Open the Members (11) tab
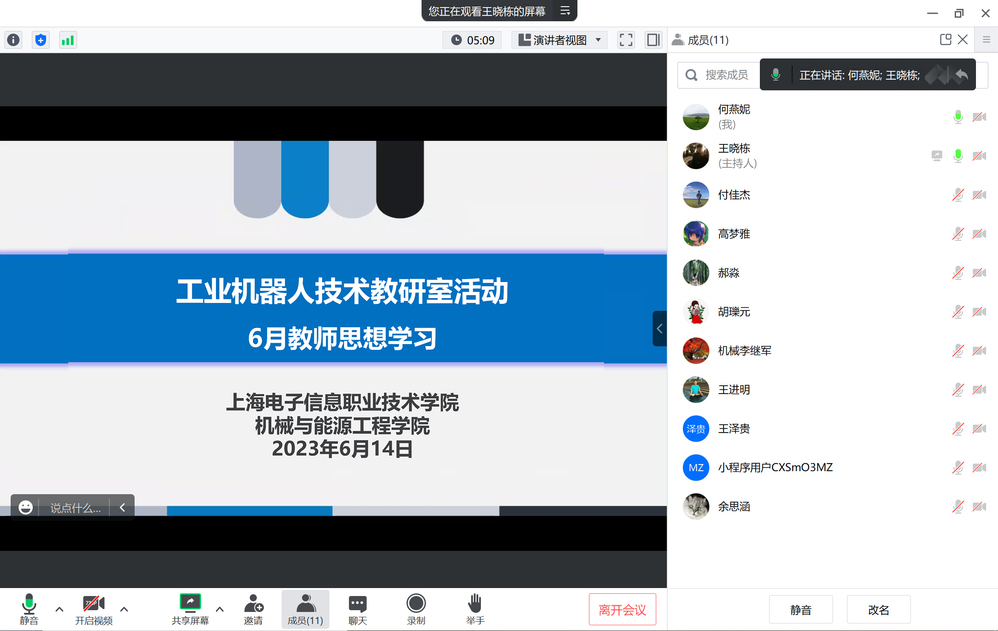 [x=305, y=608]
